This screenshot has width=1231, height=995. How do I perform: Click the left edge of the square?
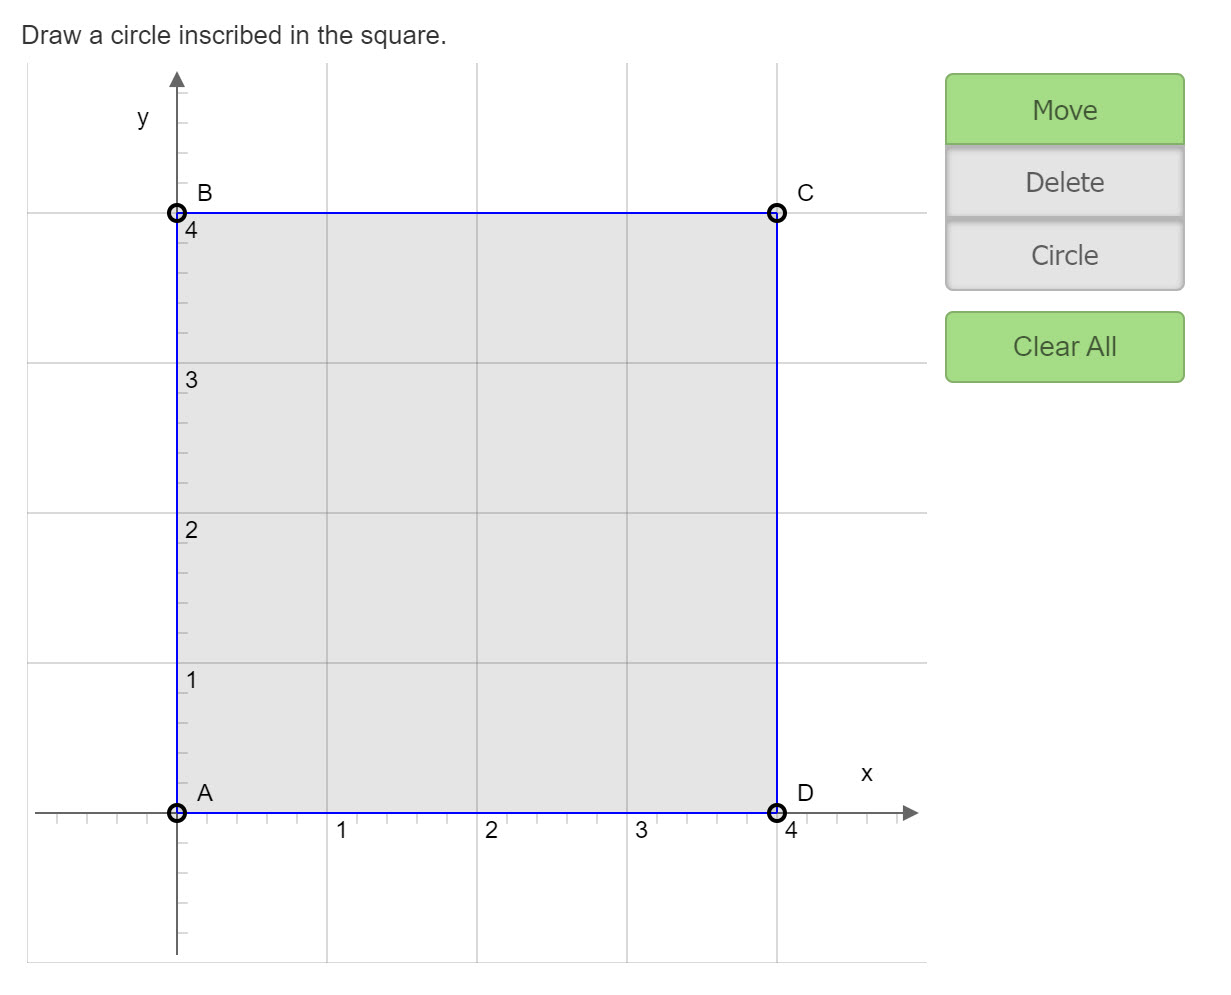click(x=177, y=511)
